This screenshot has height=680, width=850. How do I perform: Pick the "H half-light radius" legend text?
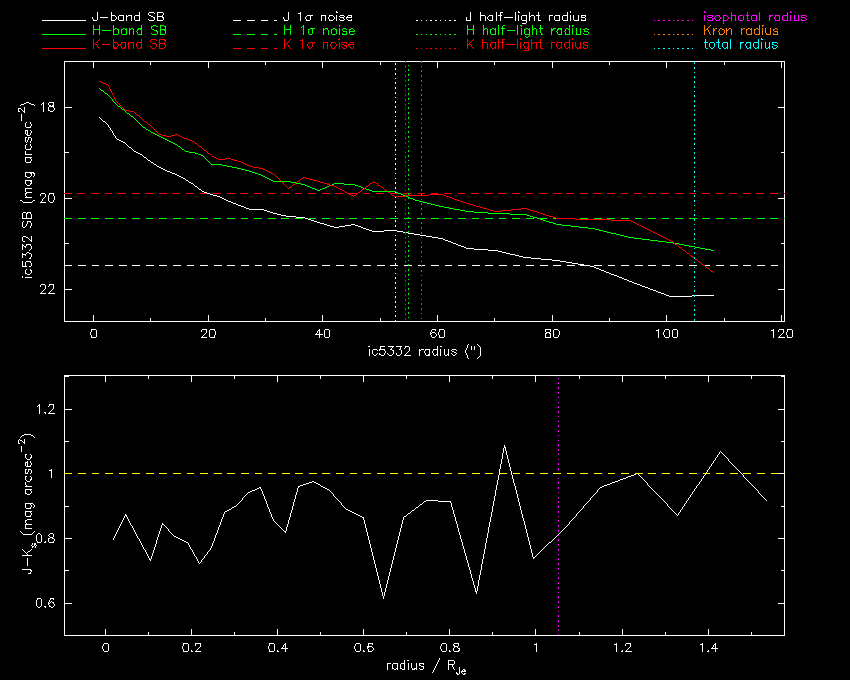point(526,32)
